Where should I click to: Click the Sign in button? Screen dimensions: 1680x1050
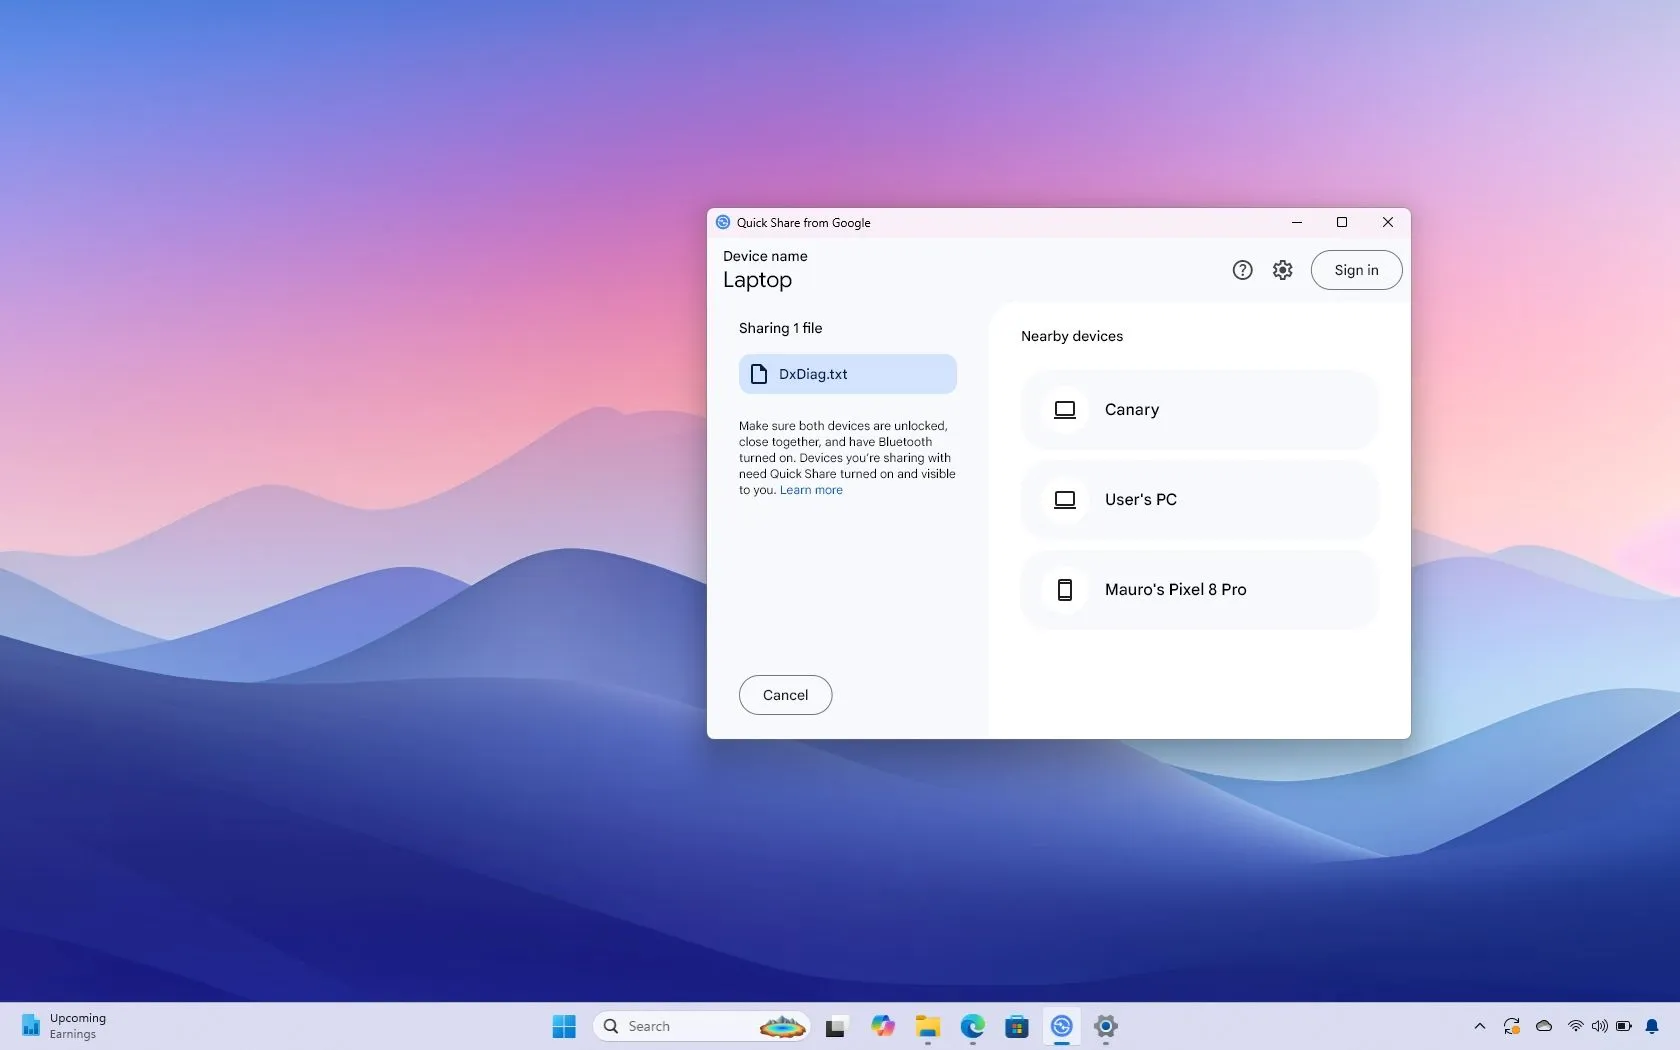[x=1356, y=270]
